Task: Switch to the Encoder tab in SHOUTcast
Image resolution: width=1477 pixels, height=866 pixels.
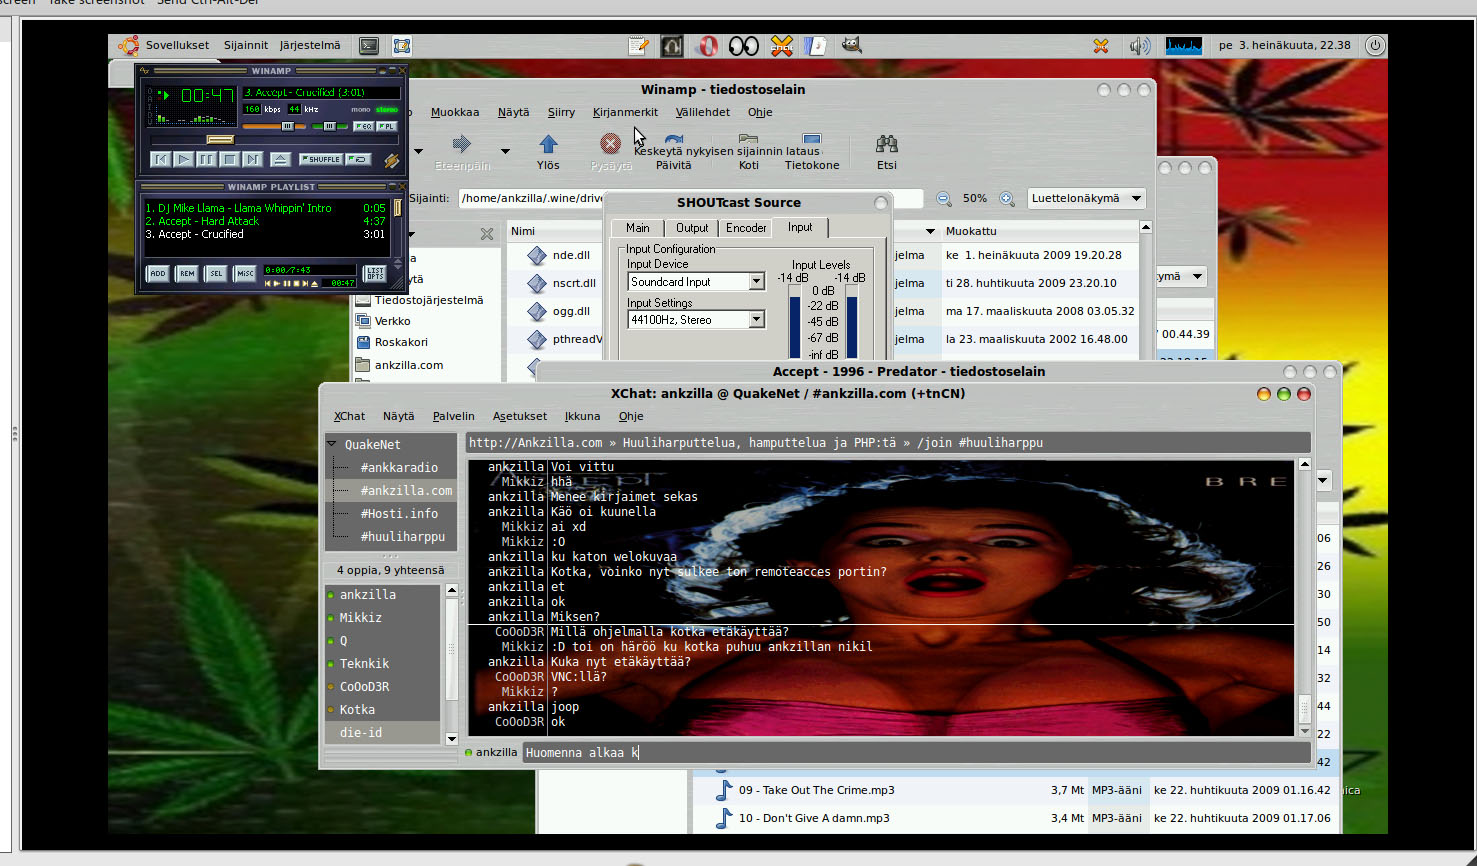Action: click(746, 228)
